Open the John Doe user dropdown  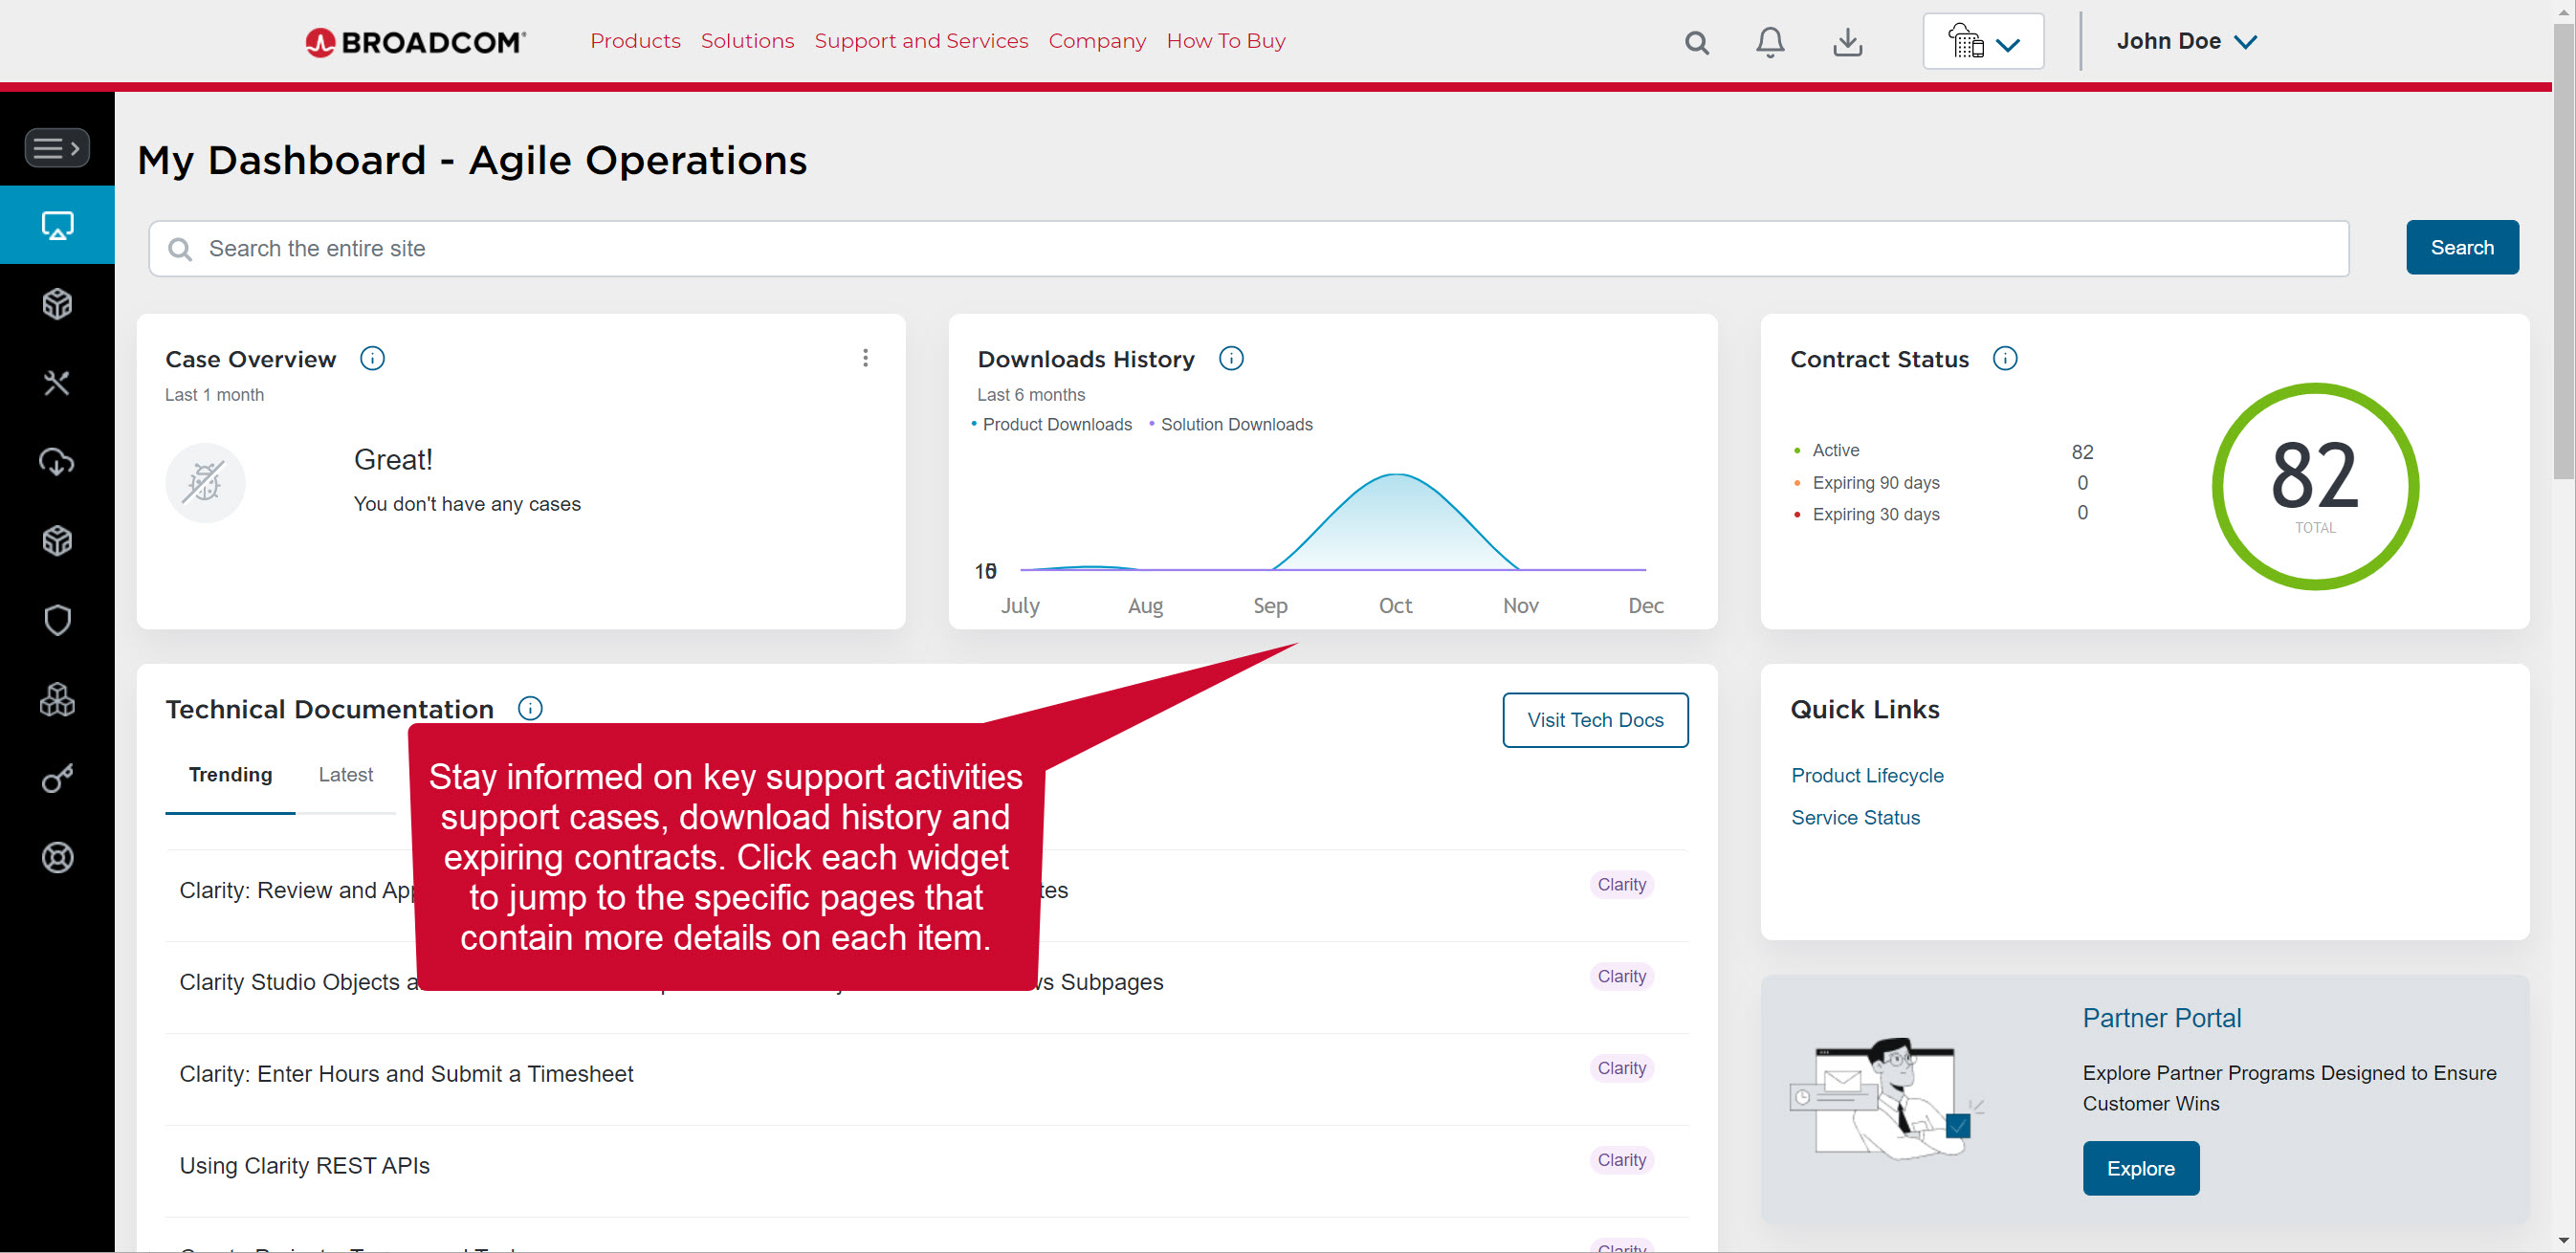2186,42
